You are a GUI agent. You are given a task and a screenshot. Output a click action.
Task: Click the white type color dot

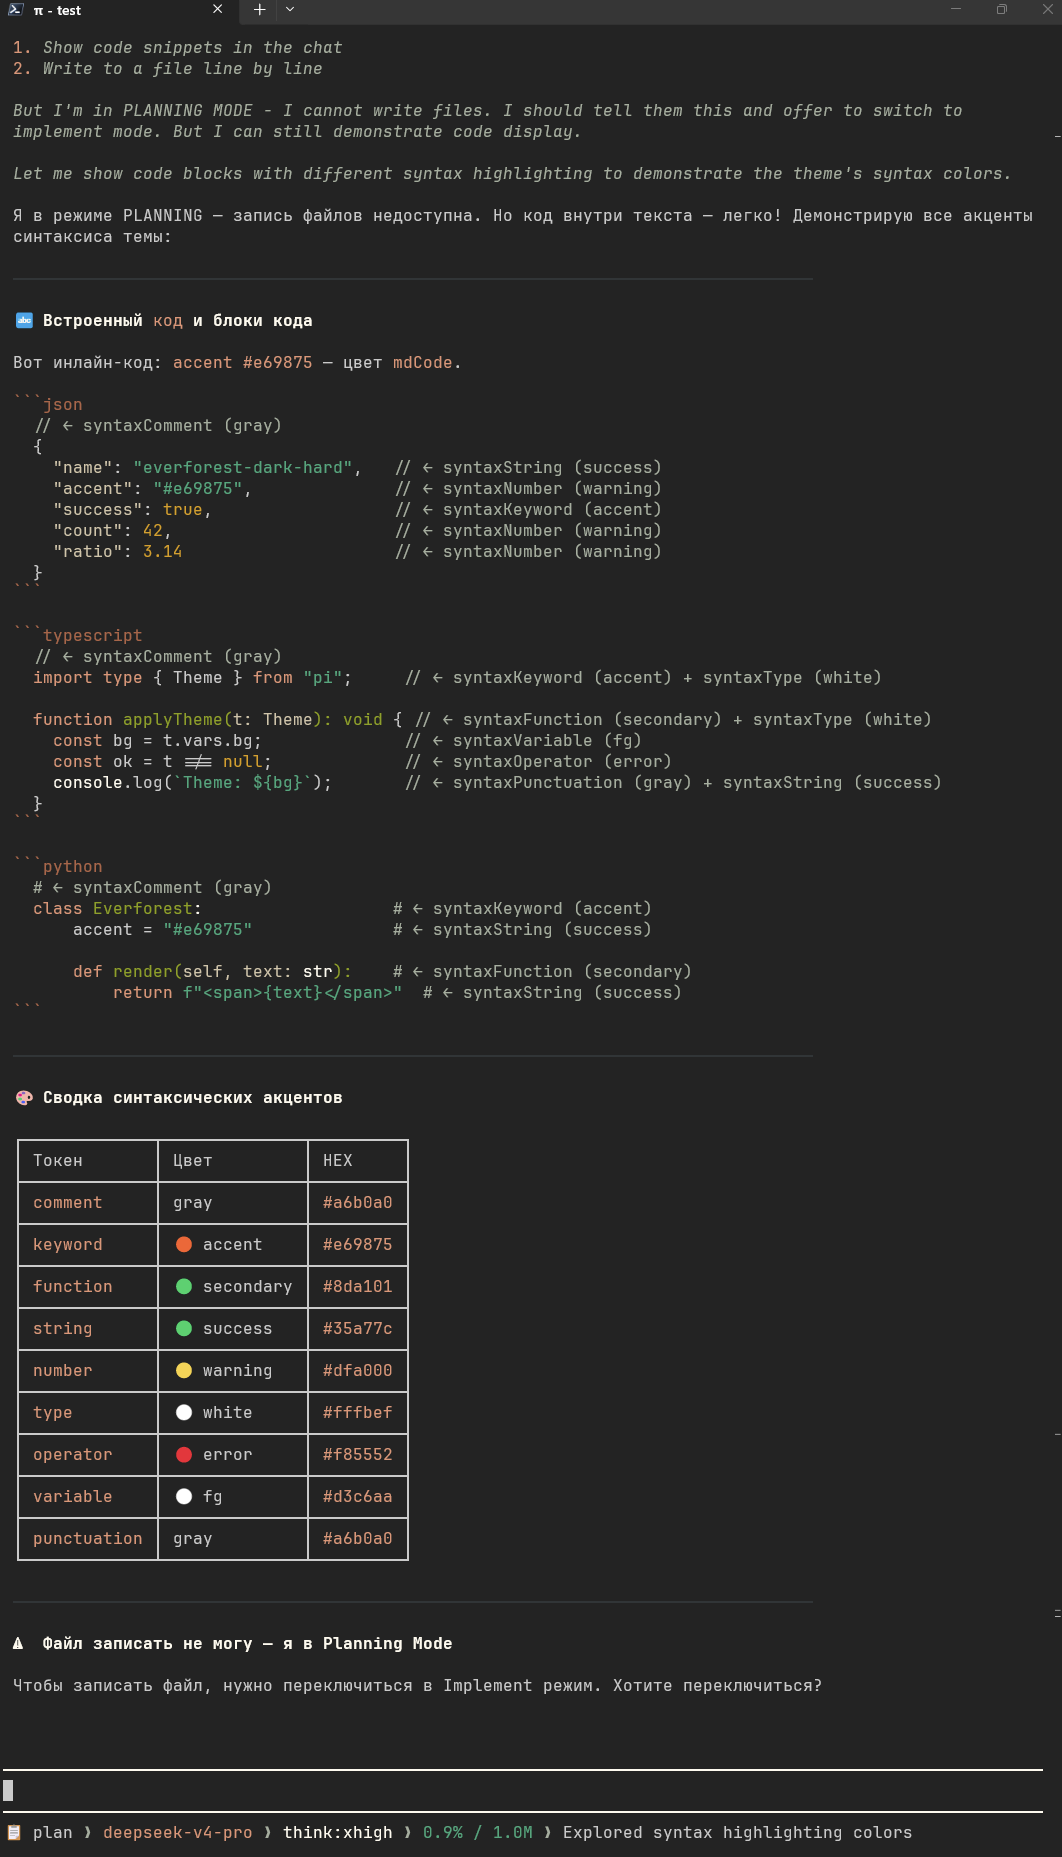coord(184,1412)
